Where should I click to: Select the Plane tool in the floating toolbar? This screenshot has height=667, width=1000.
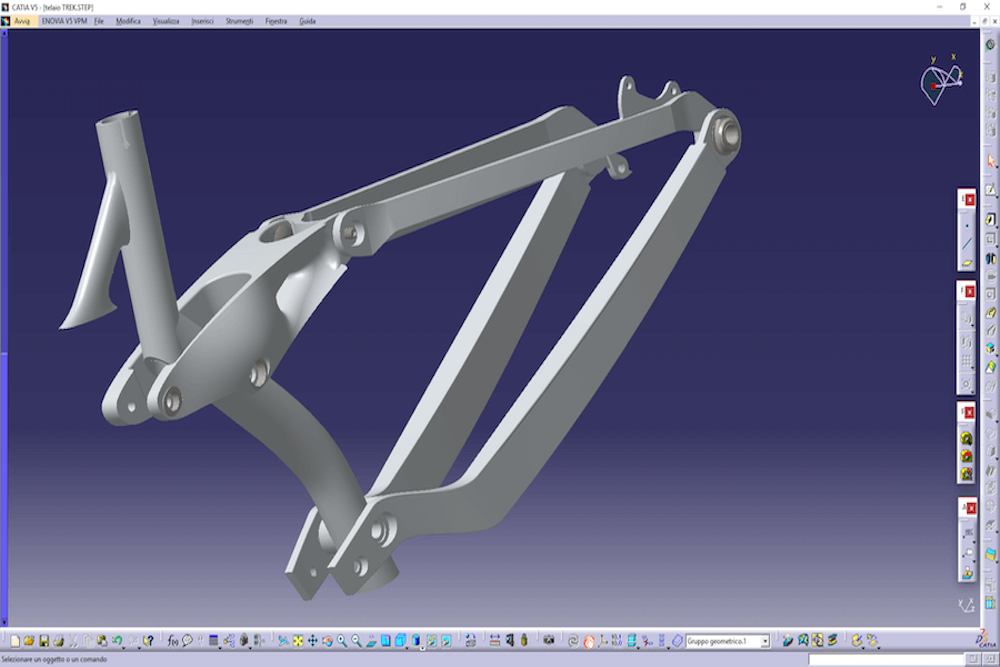tap(967, 262)
